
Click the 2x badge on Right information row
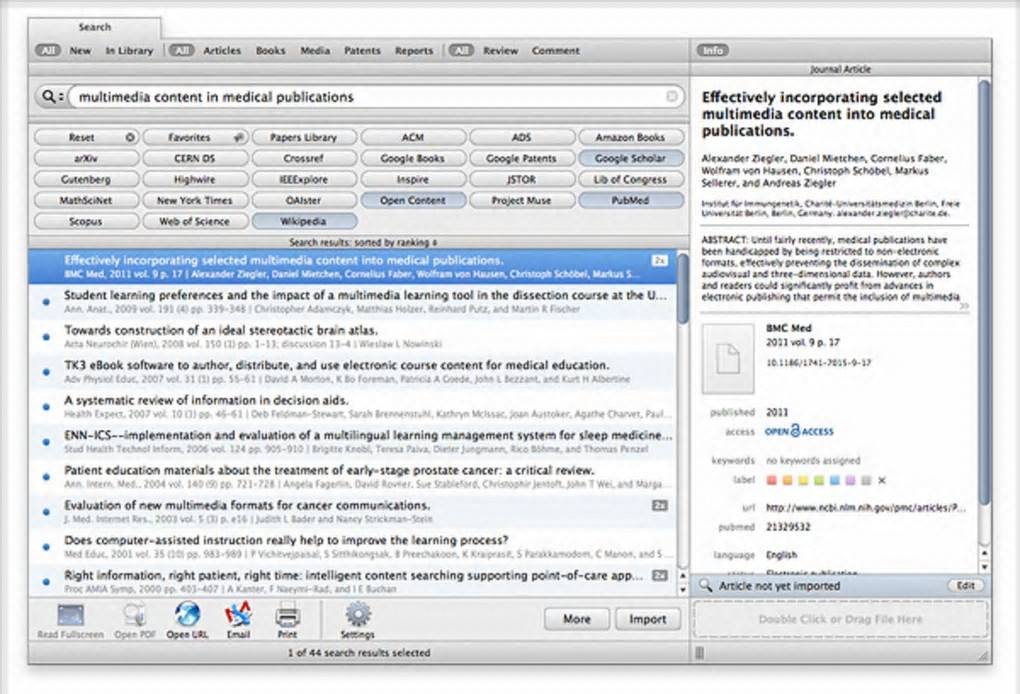(660, 576)
